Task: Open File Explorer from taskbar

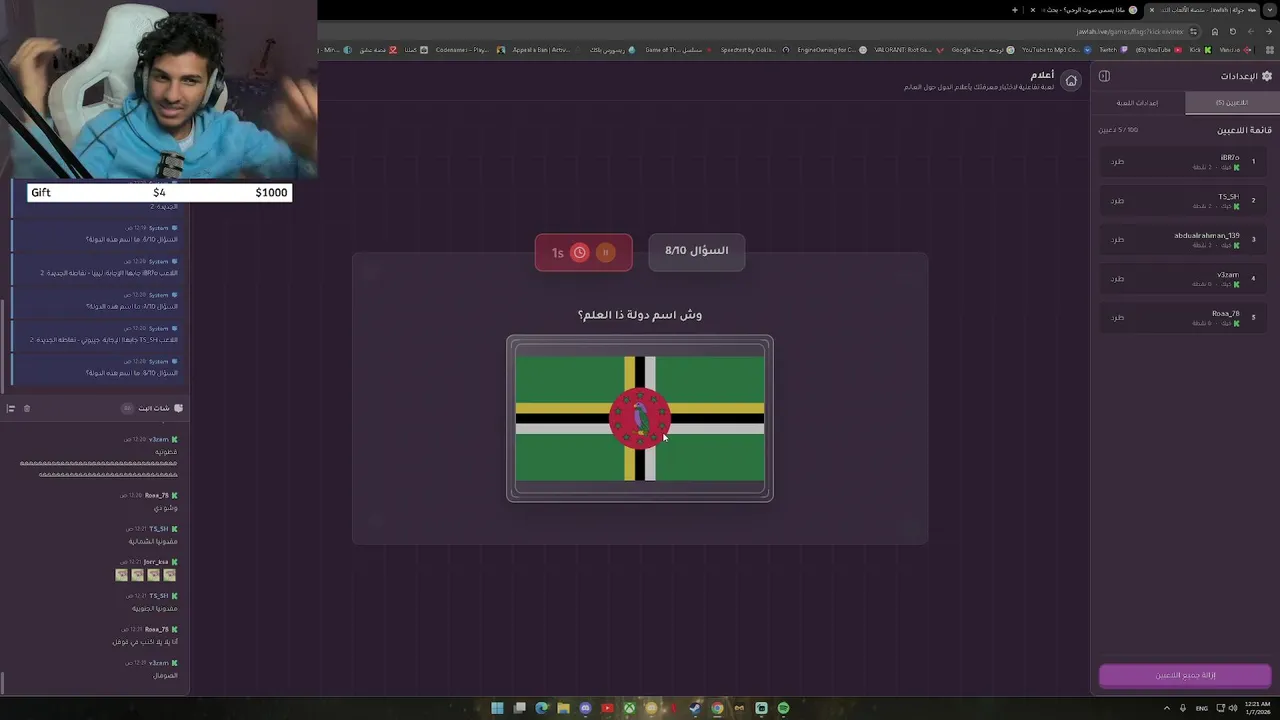Action: coord(563,708)
